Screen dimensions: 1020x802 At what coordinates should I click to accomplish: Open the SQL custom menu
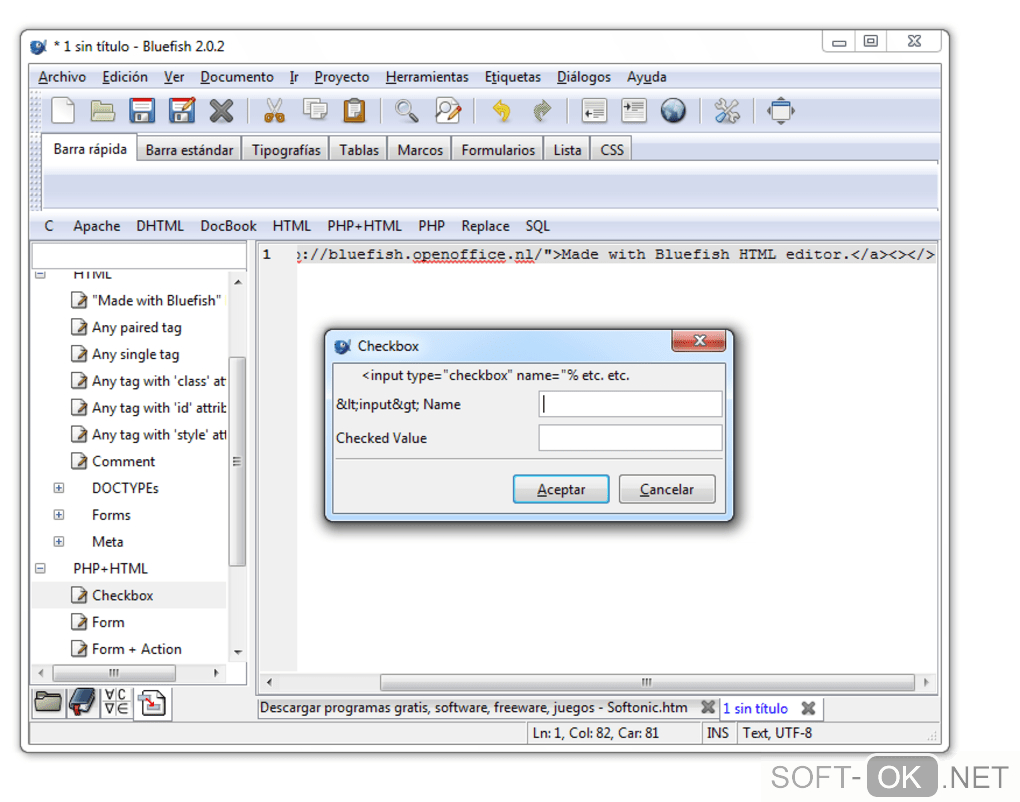(x=537, y=226)
